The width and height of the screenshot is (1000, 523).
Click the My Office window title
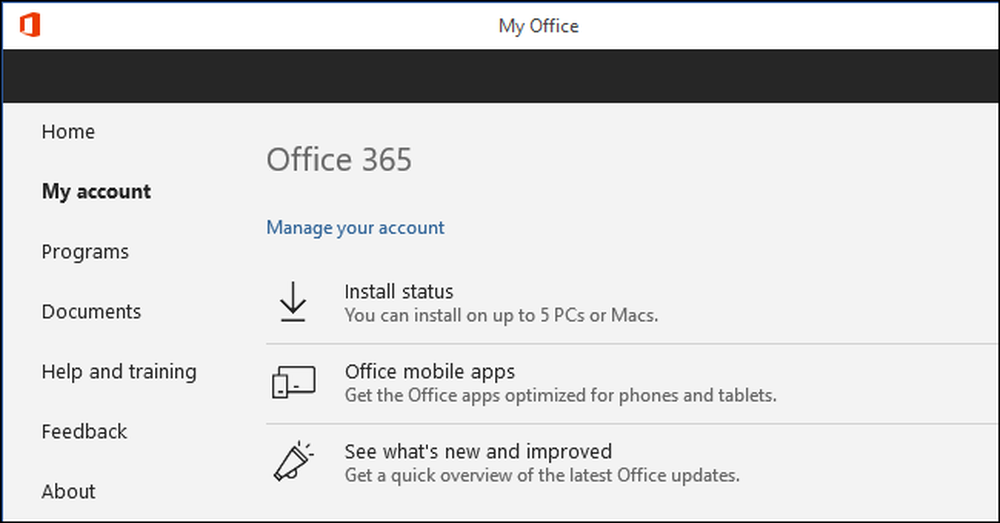click(x=539, y=26)
